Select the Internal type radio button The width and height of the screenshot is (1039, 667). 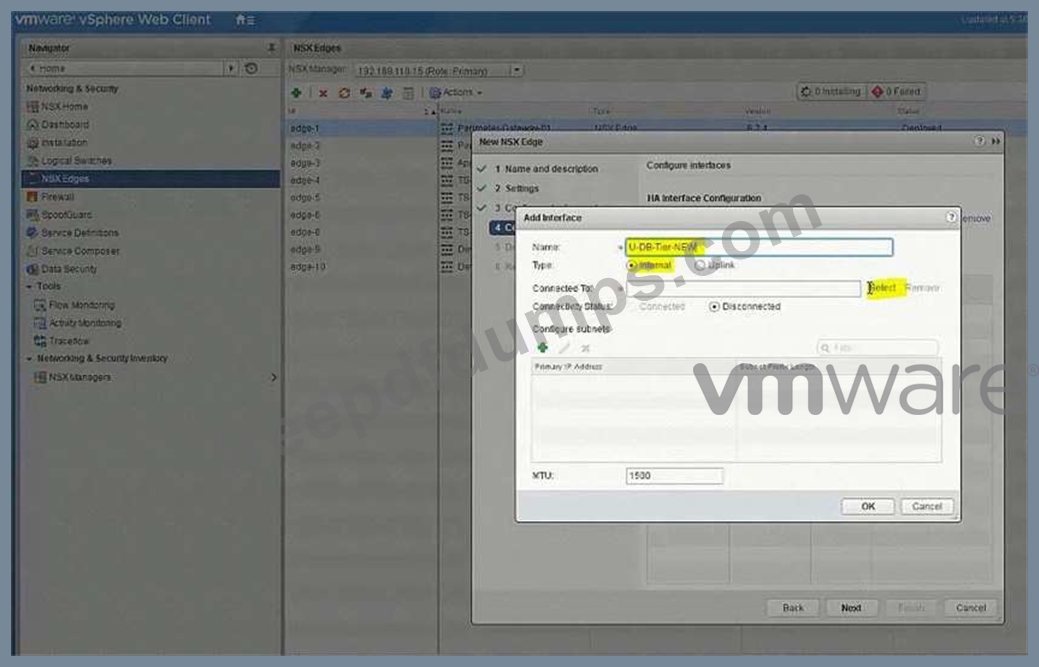point(631,265)
